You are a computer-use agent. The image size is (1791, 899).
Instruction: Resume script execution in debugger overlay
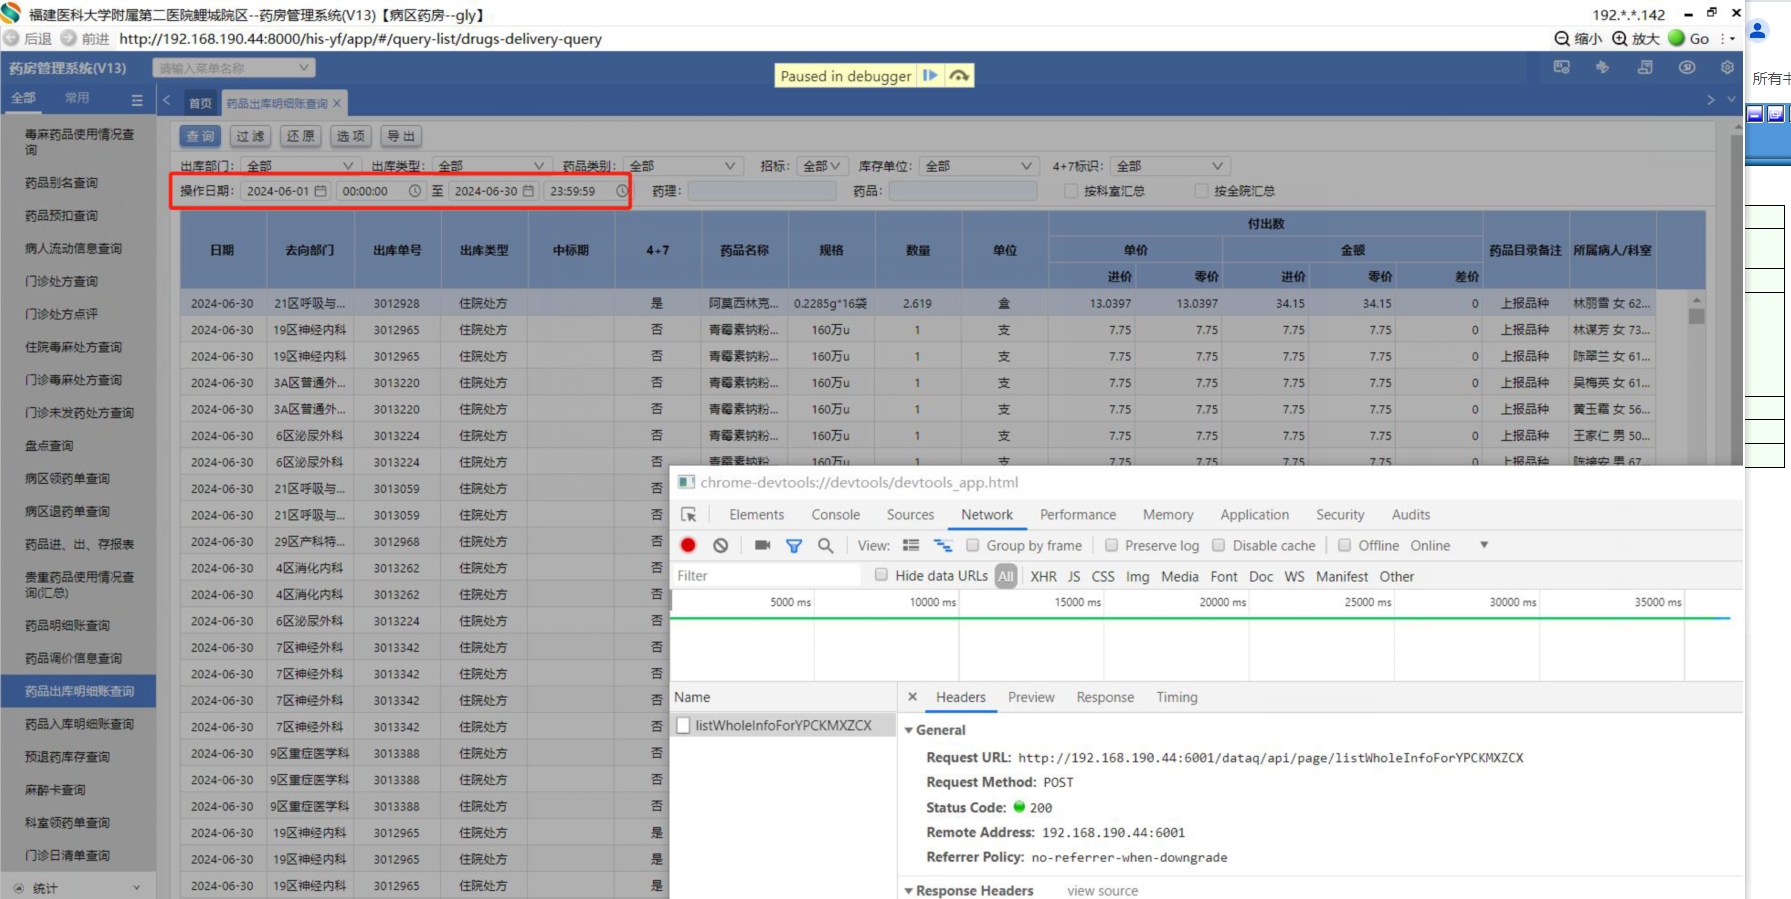point(930,76)
